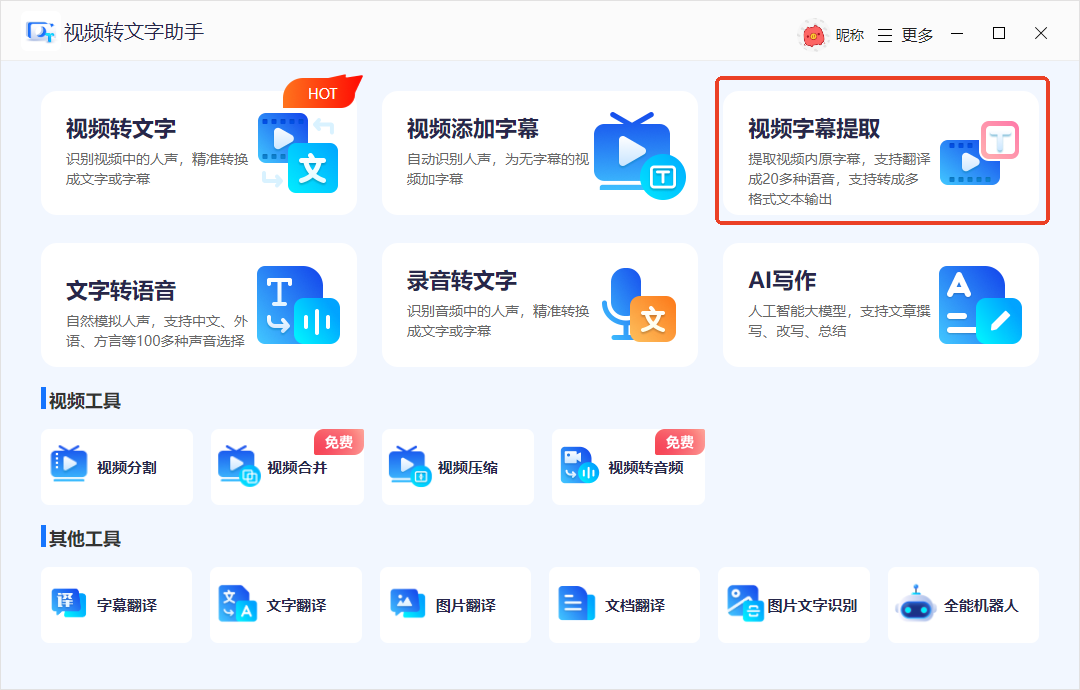Click the 文档翻译 label
Image resolution: width=1080 pixels, height=690 pixels.
635,605
